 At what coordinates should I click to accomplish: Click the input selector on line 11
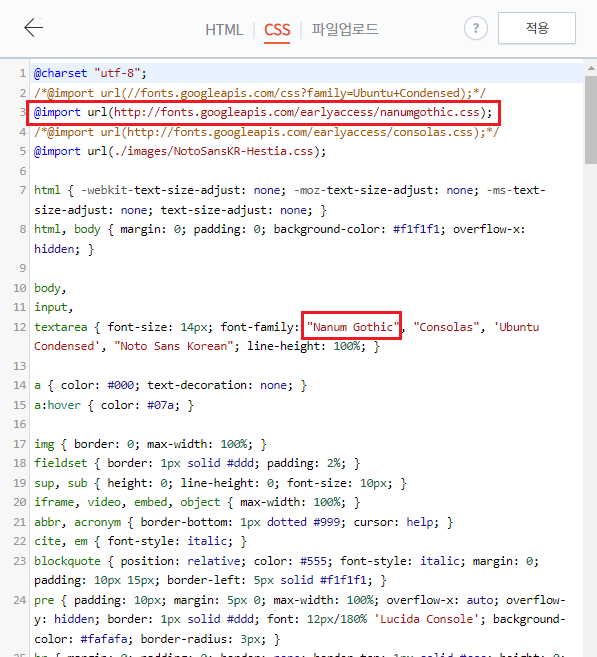pos(50,307)
